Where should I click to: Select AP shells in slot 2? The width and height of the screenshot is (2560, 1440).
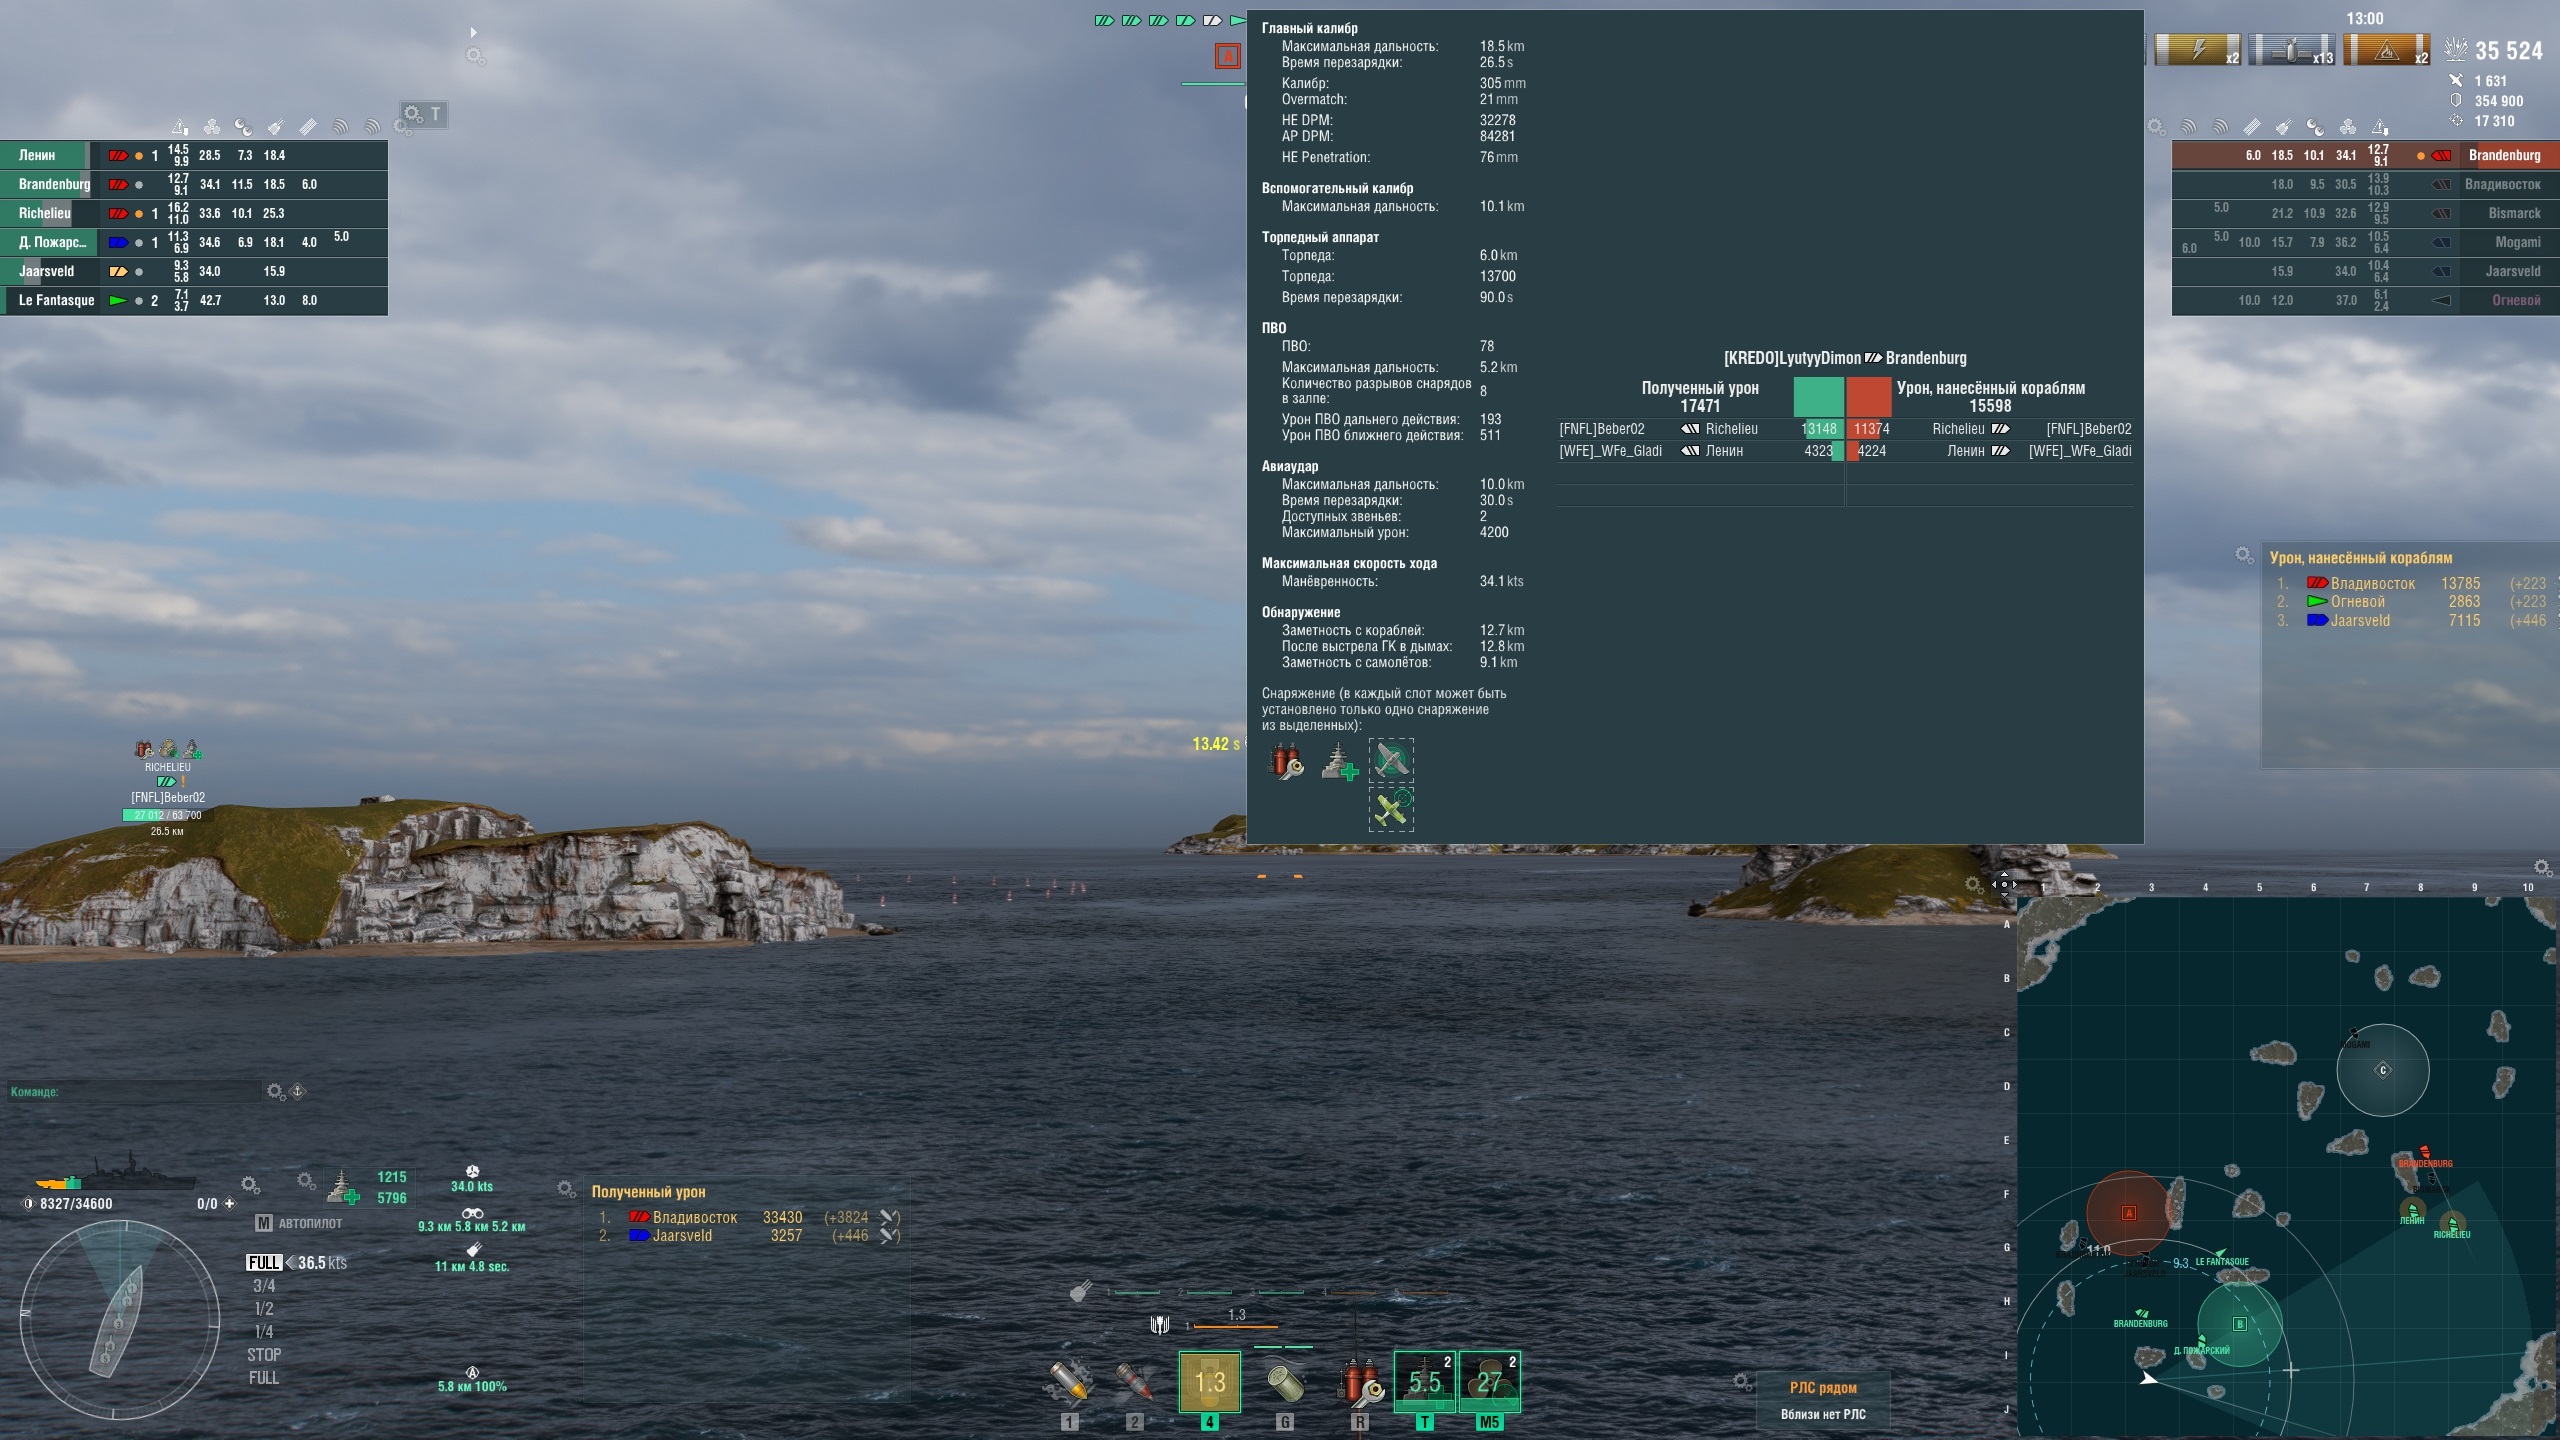[x=1134, y=1382]
